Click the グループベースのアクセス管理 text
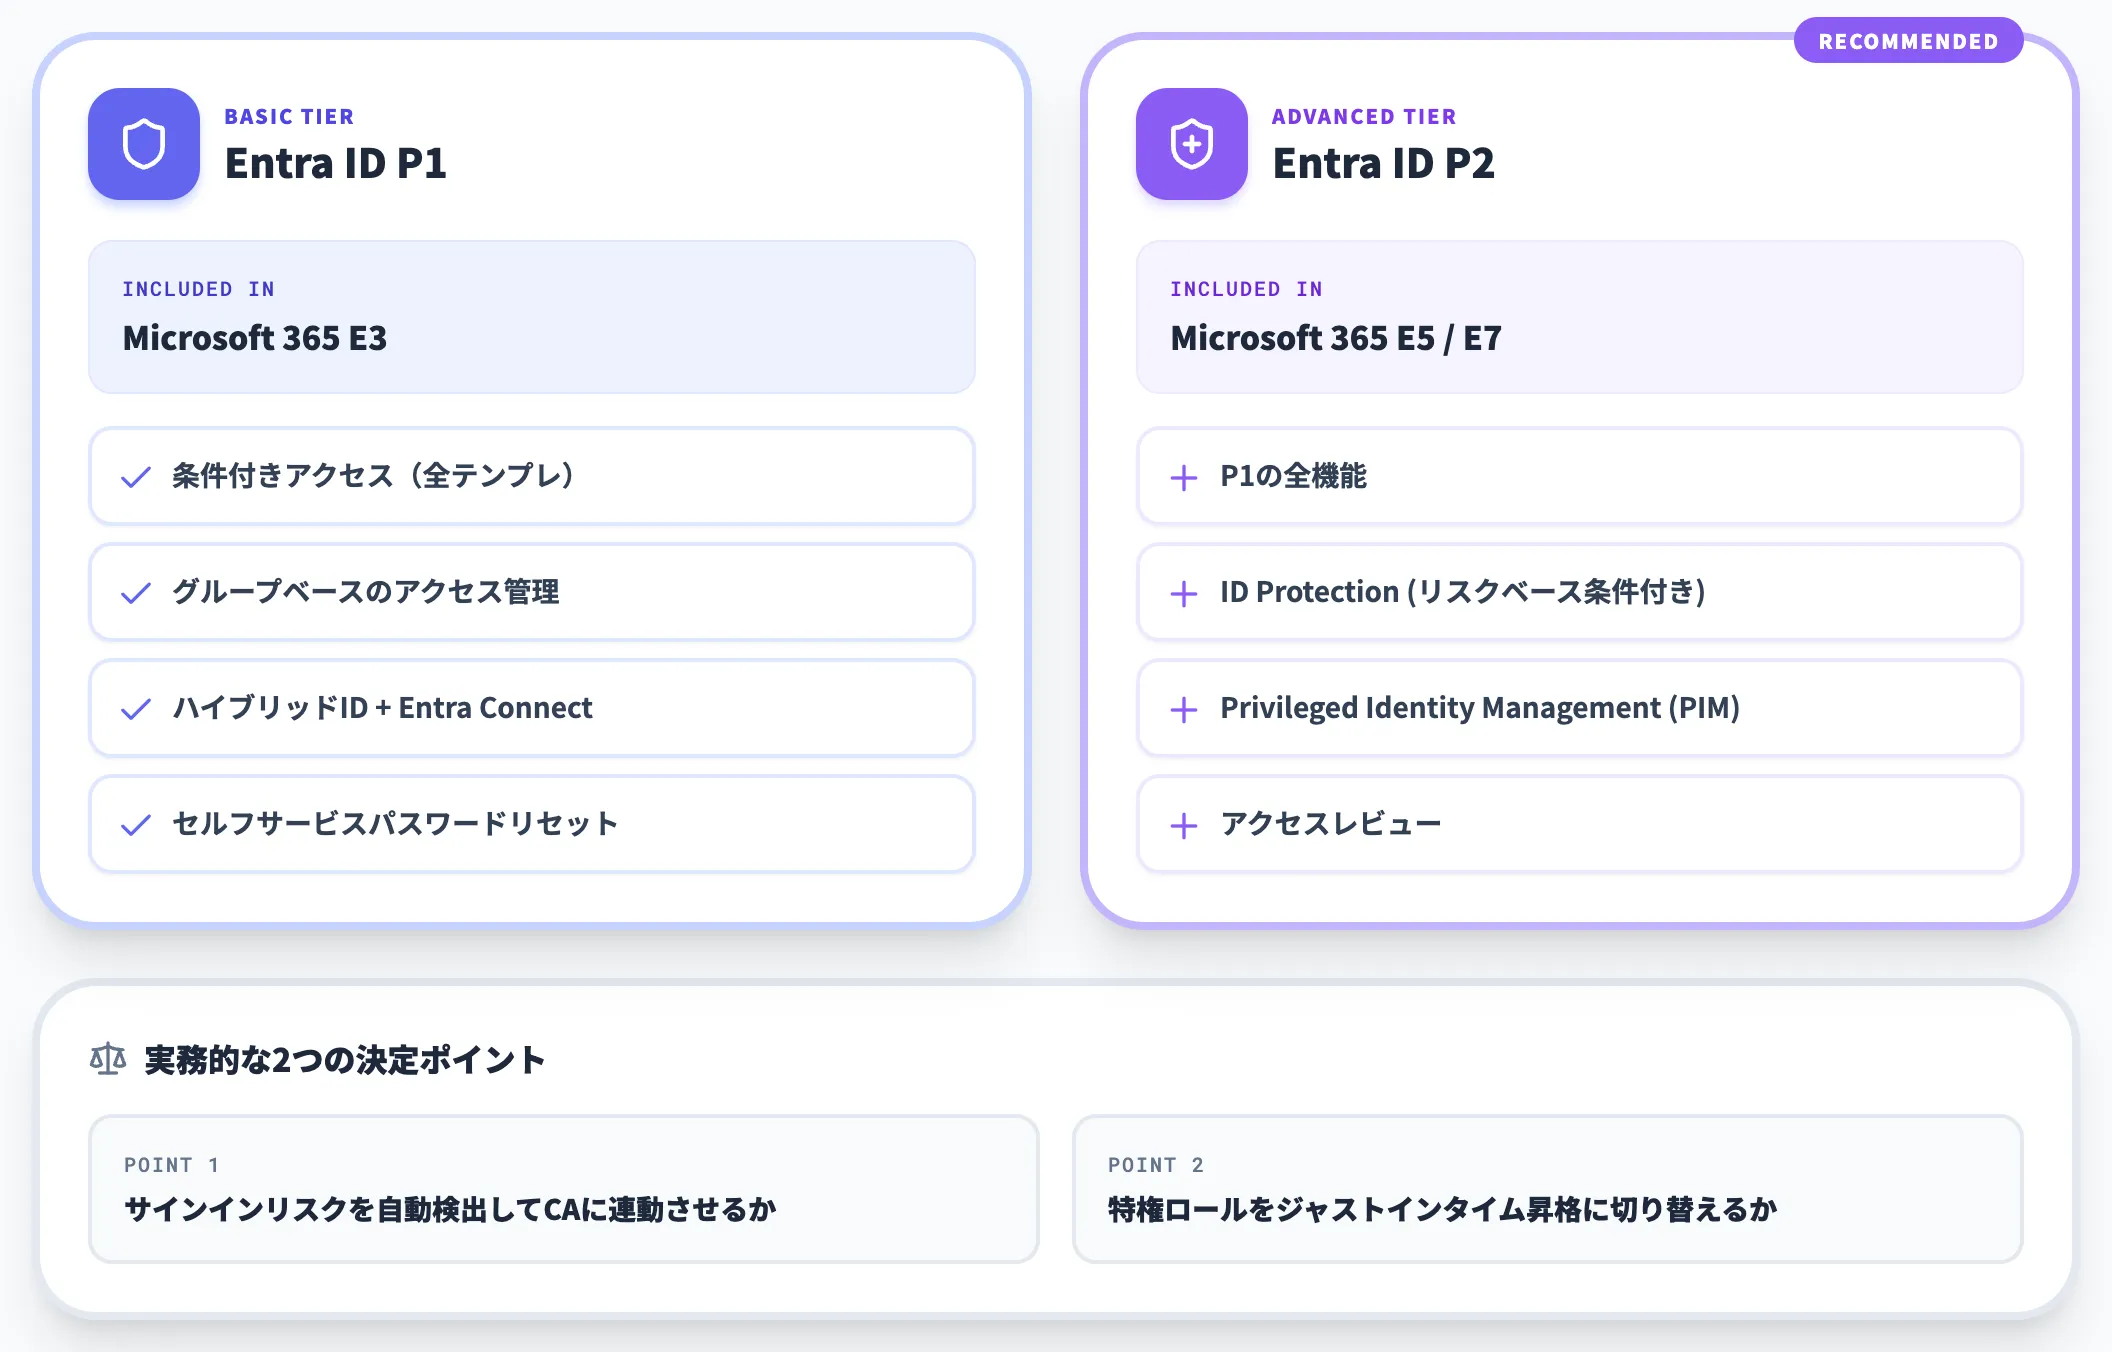The height and width of the screenshot is (1352, 2112). pos(366,592)
